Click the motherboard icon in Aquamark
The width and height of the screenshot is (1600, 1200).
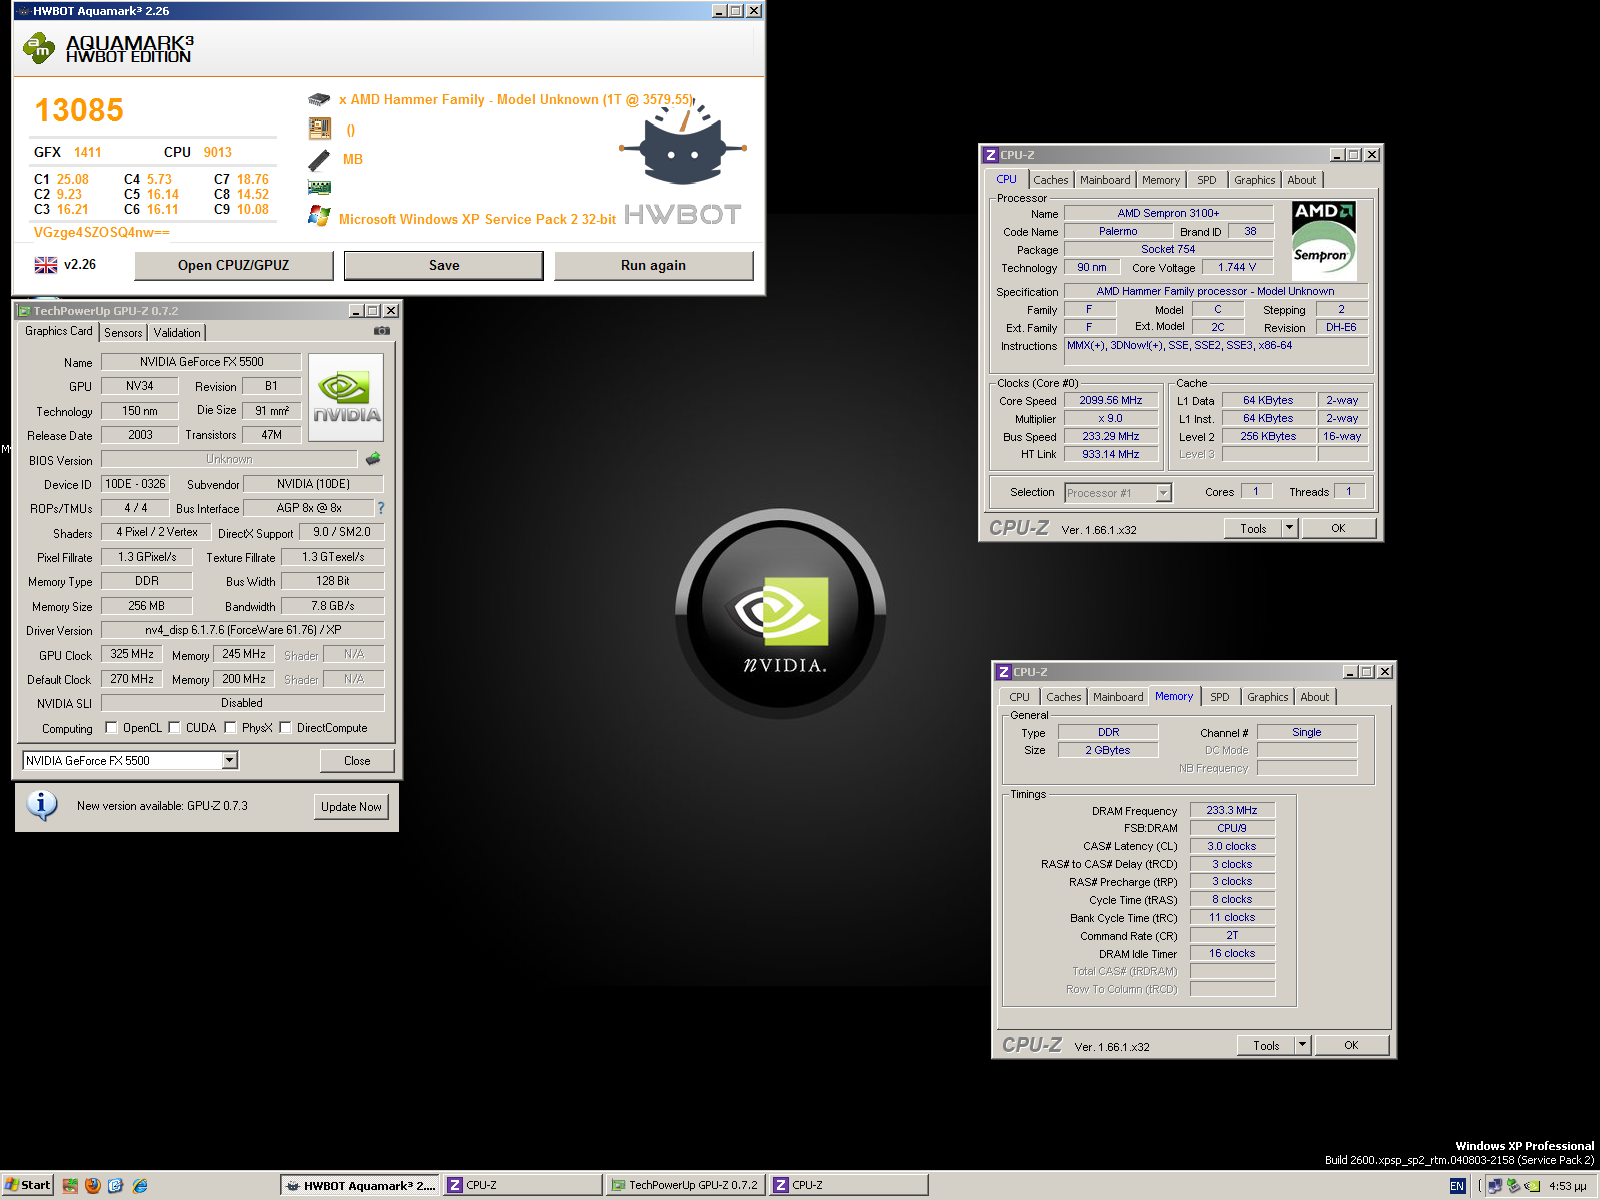[319, 128]
